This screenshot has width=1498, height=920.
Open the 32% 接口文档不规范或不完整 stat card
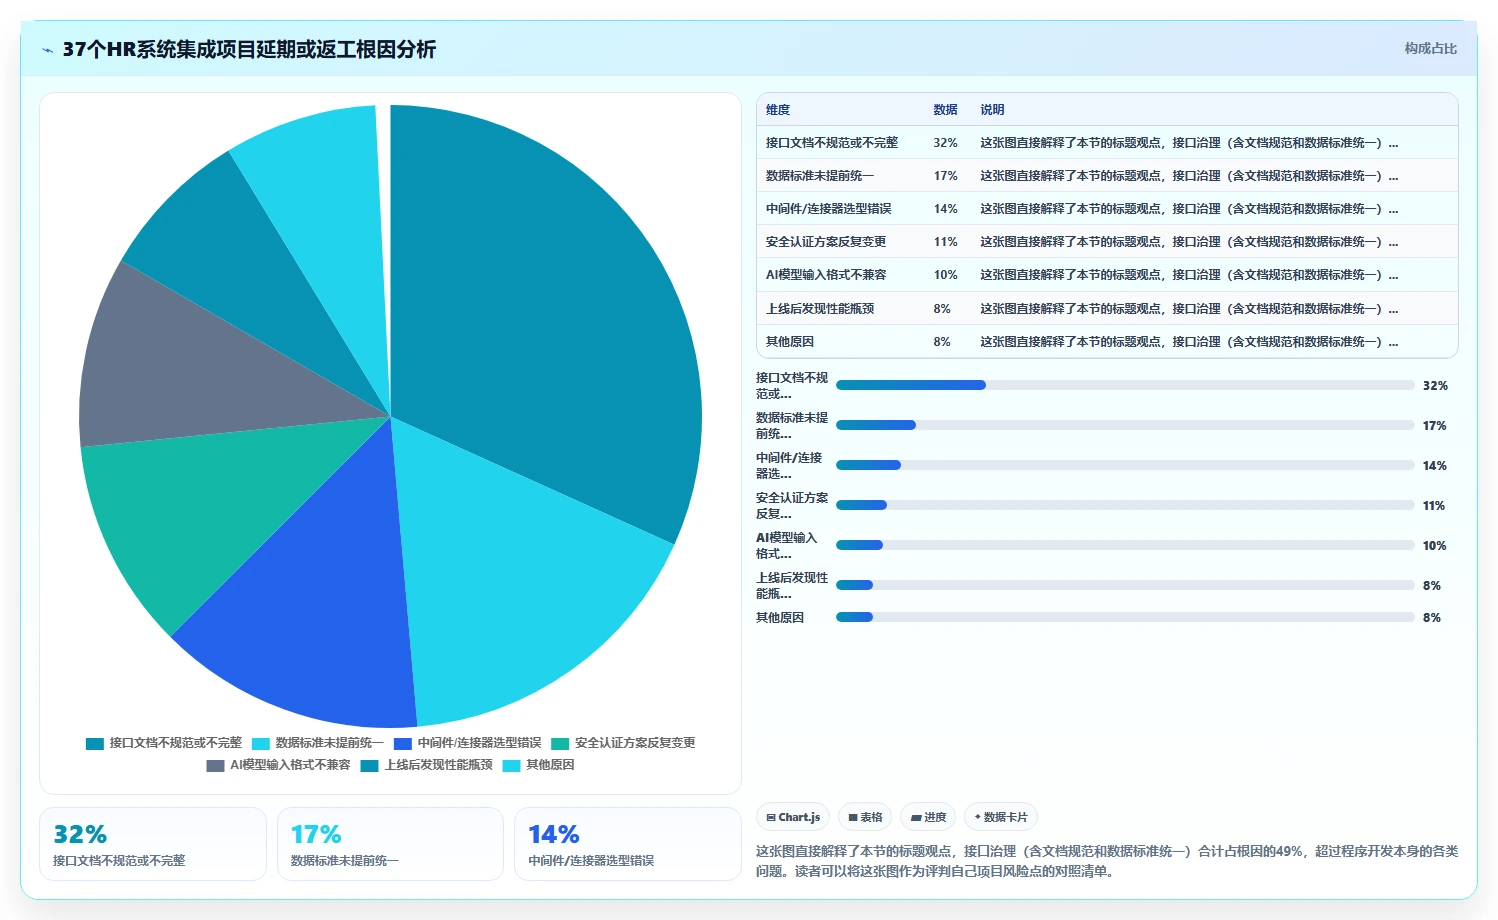(153, 844)
